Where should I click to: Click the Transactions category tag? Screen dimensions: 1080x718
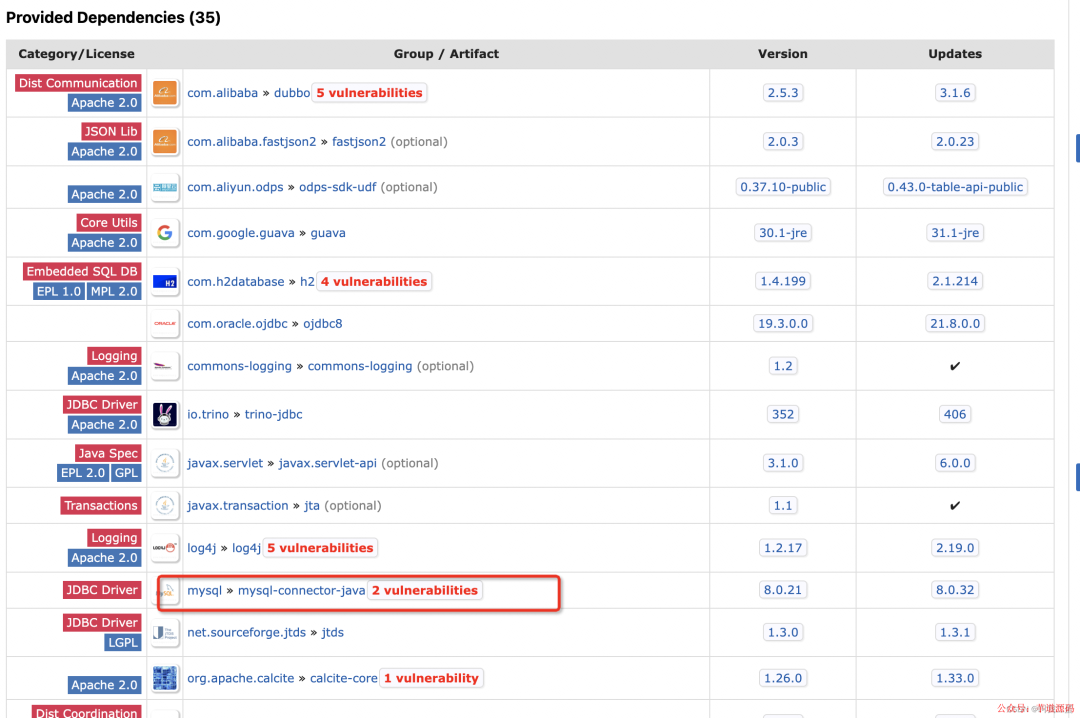[101, 506]
